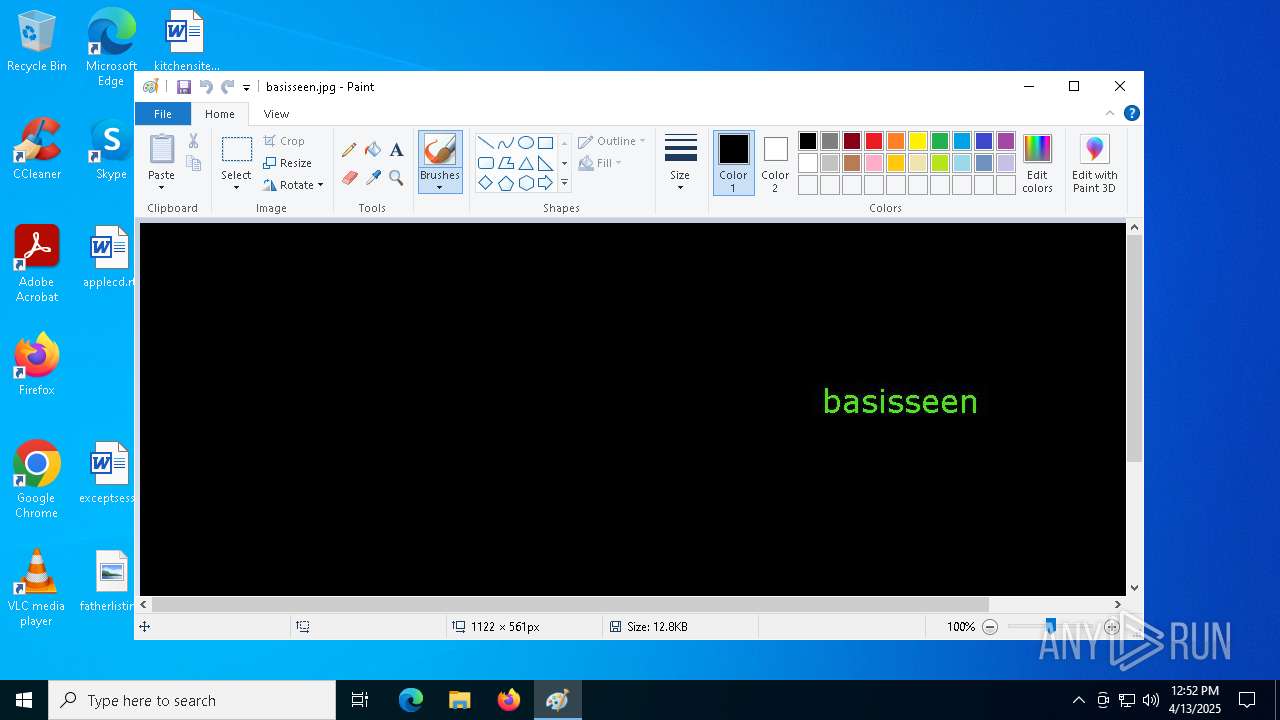This screenshot has width=1280, height=720.
Task: Expand the Shapes gallery more arrow
Action: [x=564, y=183]
